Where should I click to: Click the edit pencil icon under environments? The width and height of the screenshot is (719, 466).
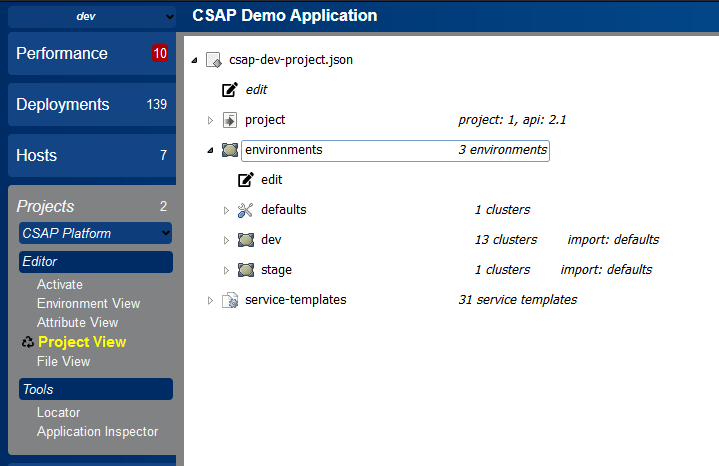point(246,180)
